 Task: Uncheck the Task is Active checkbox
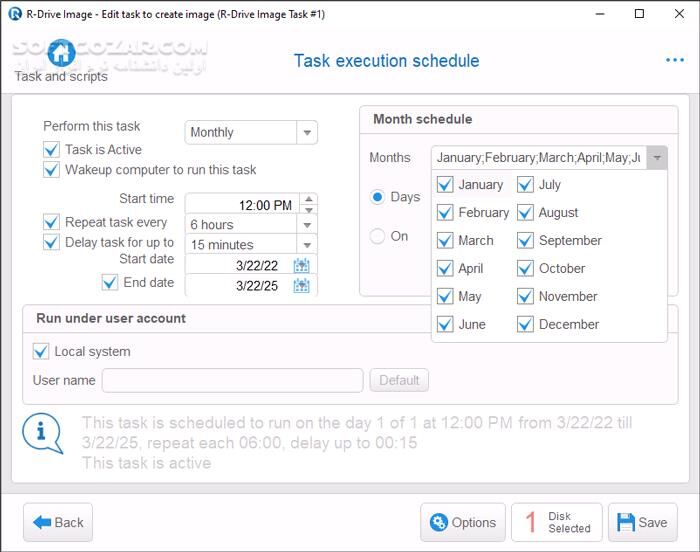(x=52, y=150)
